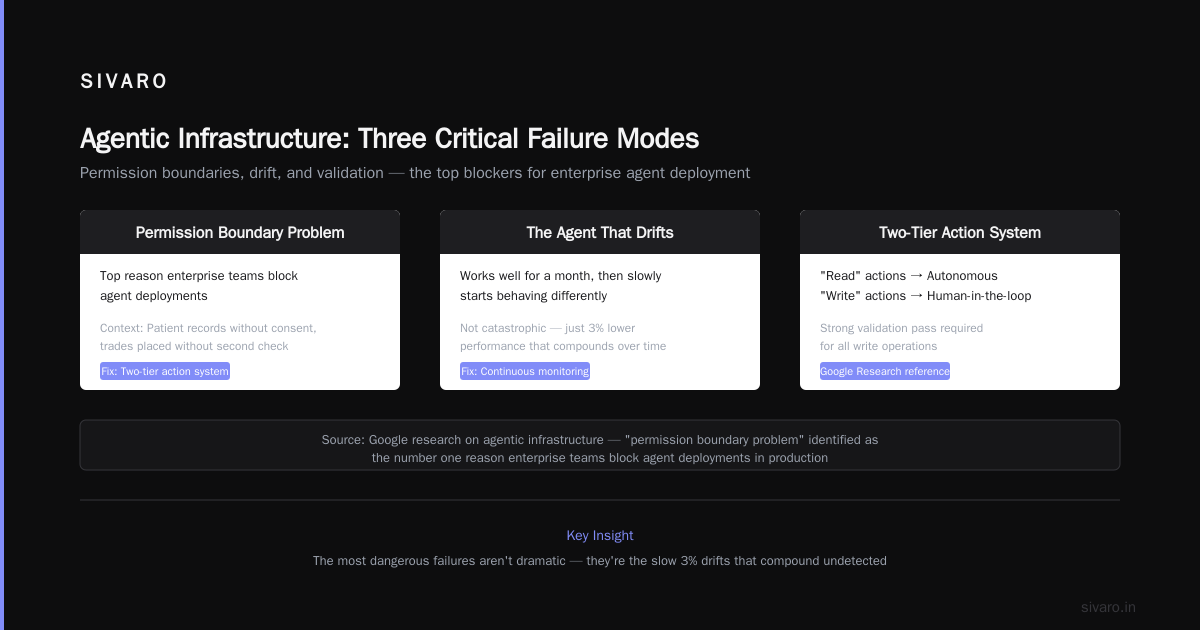This screenshot has height=630, width=1200.
Task: Open the Two-Tier Action System card header
Action: (x=960, y=232)
